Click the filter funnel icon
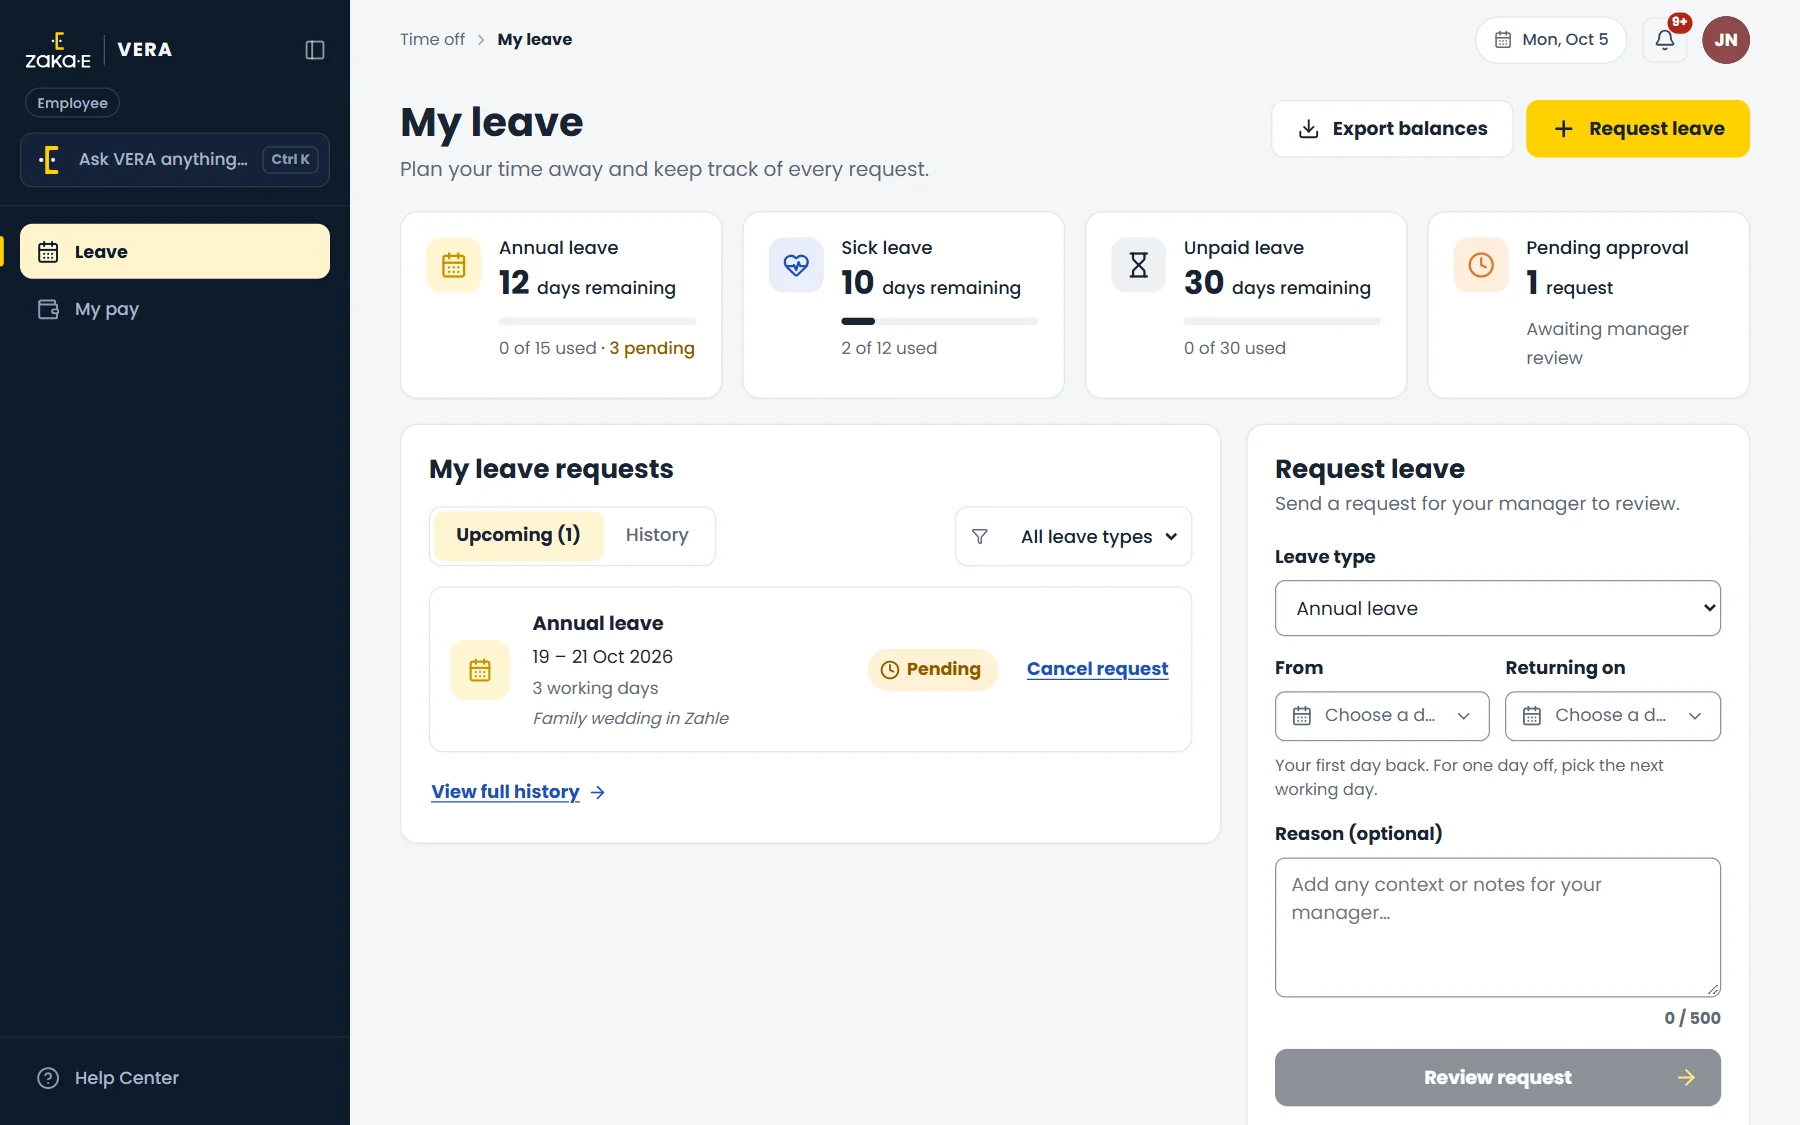 pyautogui.click(x=980, y=537)
